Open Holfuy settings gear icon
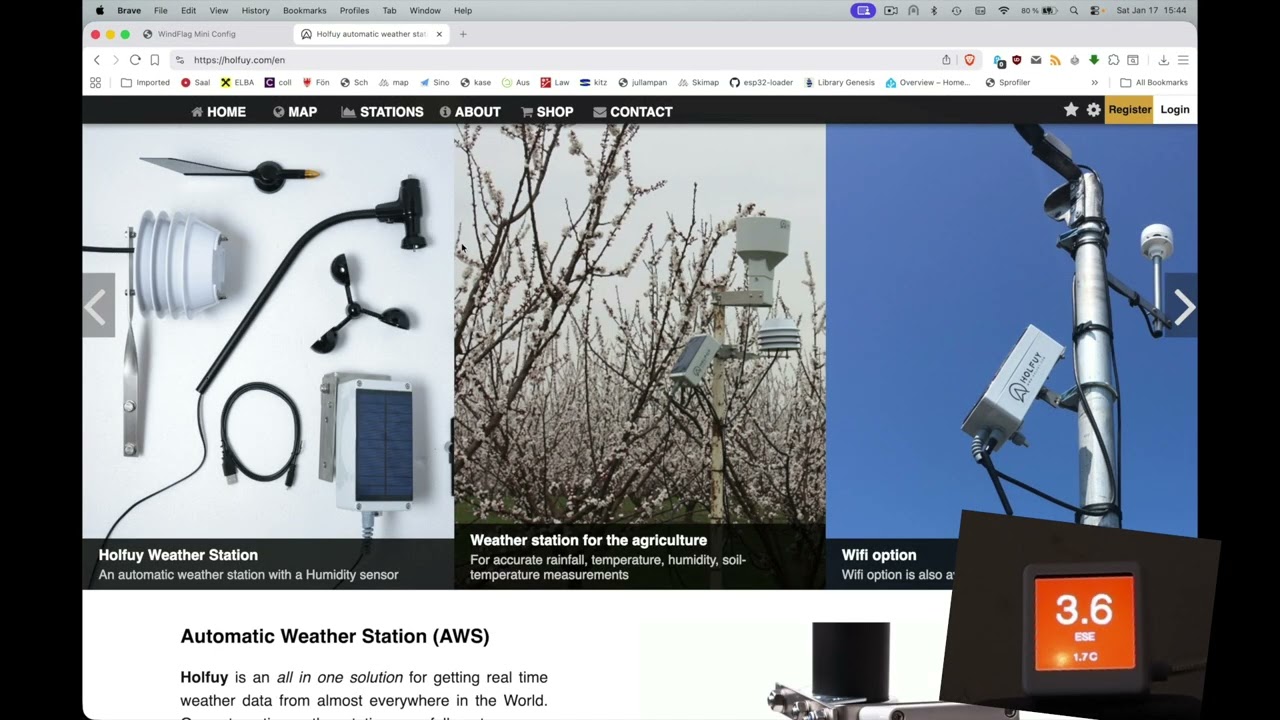Screen dimensions: 1280x720 pyautogui.click(x=1093, y=110)
